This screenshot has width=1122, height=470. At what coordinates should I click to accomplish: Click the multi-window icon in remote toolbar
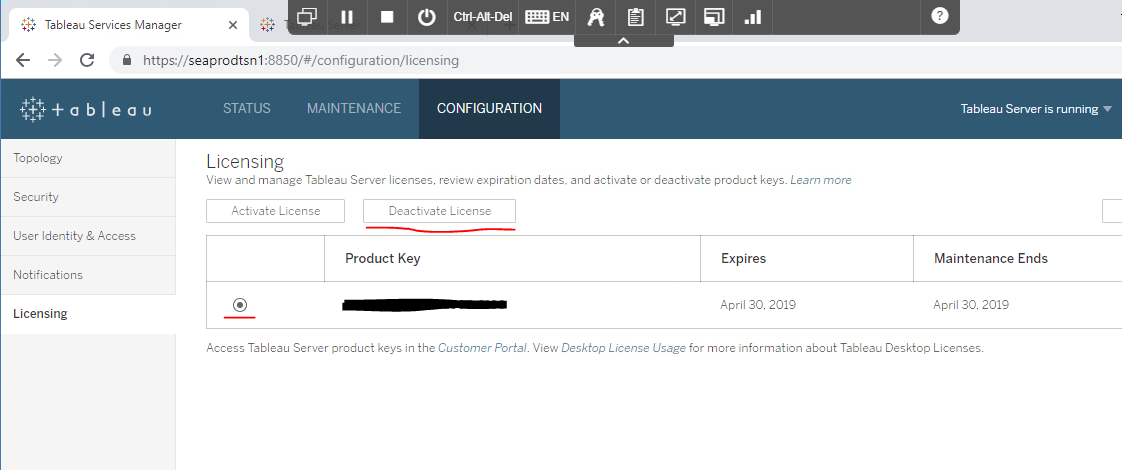[307, 16]
